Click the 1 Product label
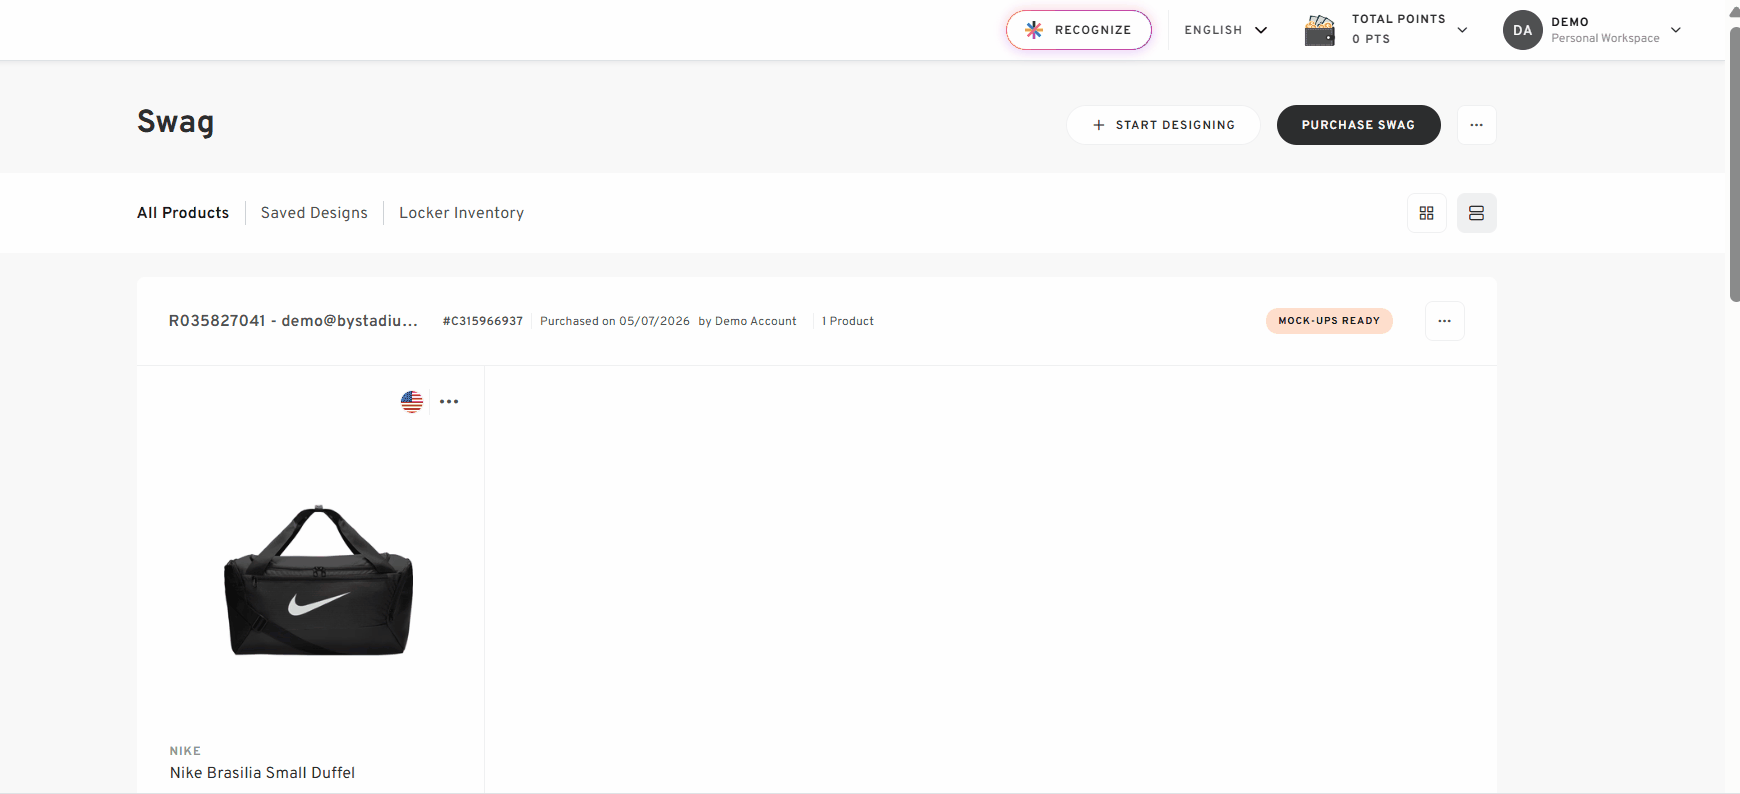Viewport: 1740px width, 794px height. pos(848,321)
